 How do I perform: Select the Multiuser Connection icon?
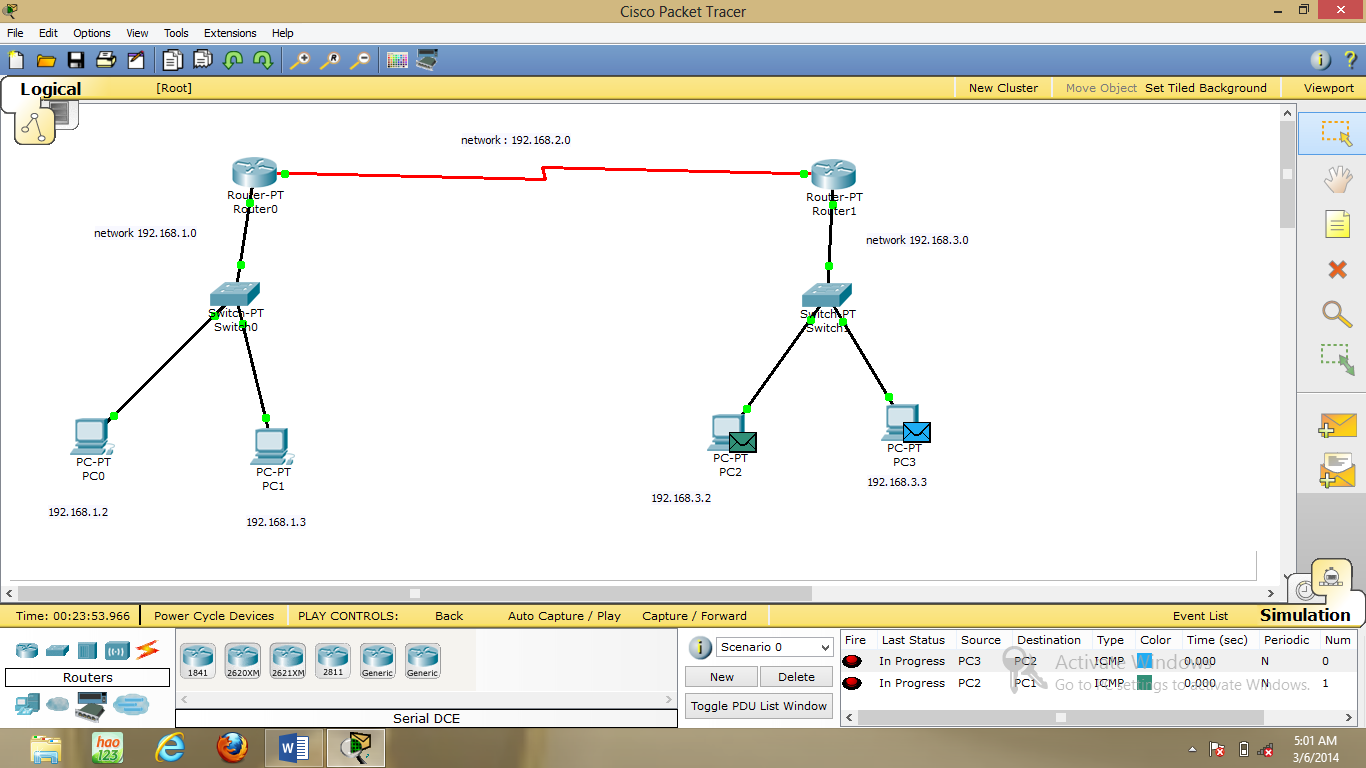click(131, 705)
